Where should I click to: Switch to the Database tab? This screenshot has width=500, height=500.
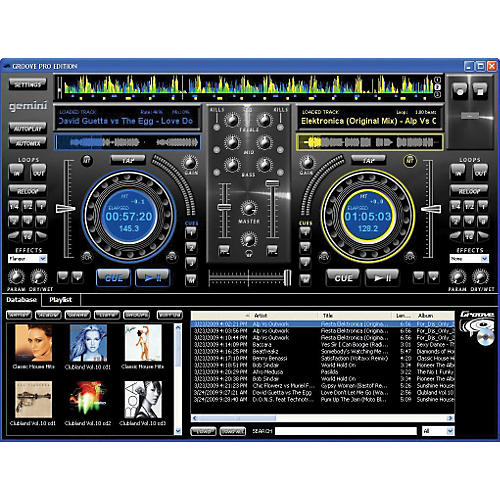[x=22, y=300]
